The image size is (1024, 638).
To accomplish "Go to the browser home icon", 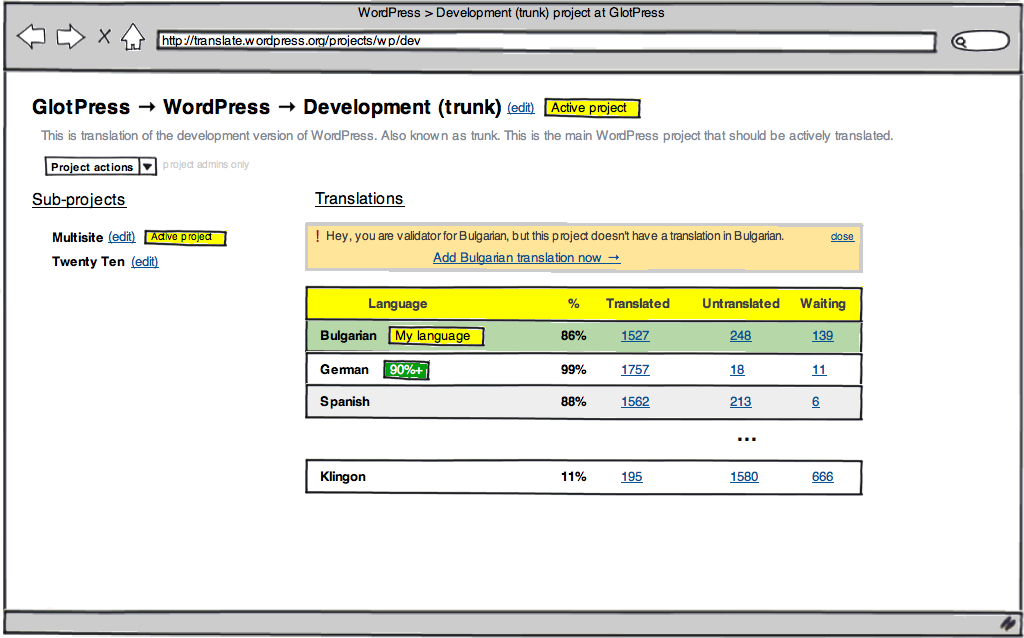I will coord(132,38).
